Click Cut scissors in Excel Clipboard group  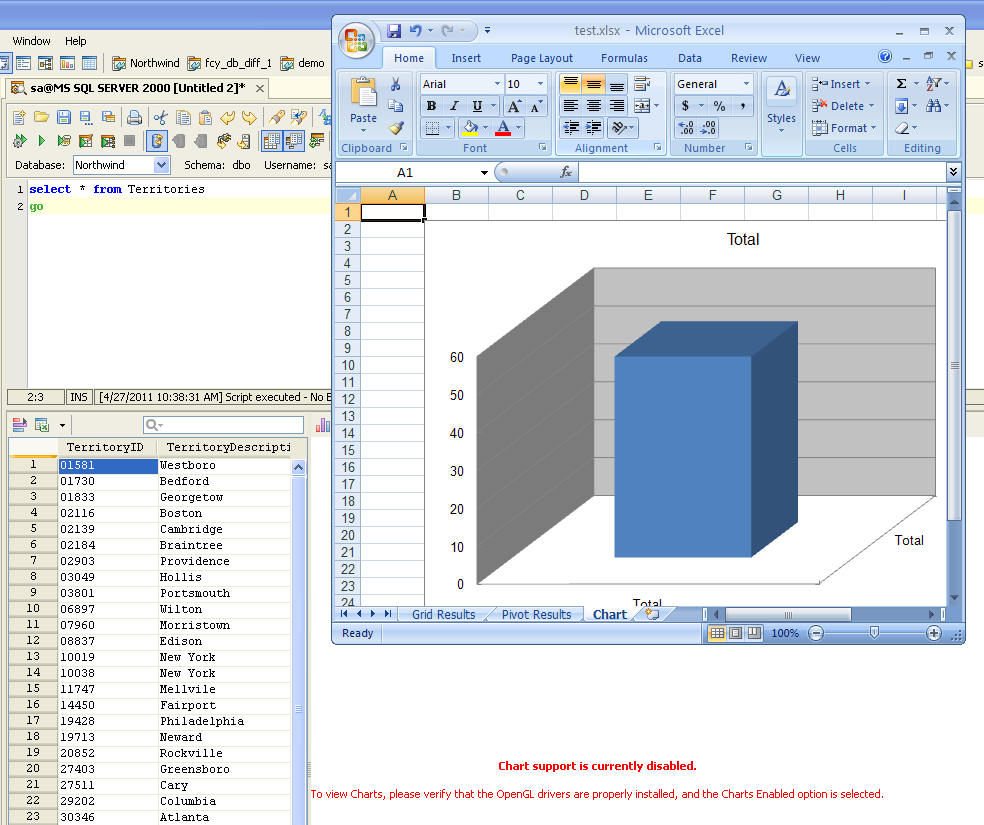pyautogui.click(x=395, y=84)
